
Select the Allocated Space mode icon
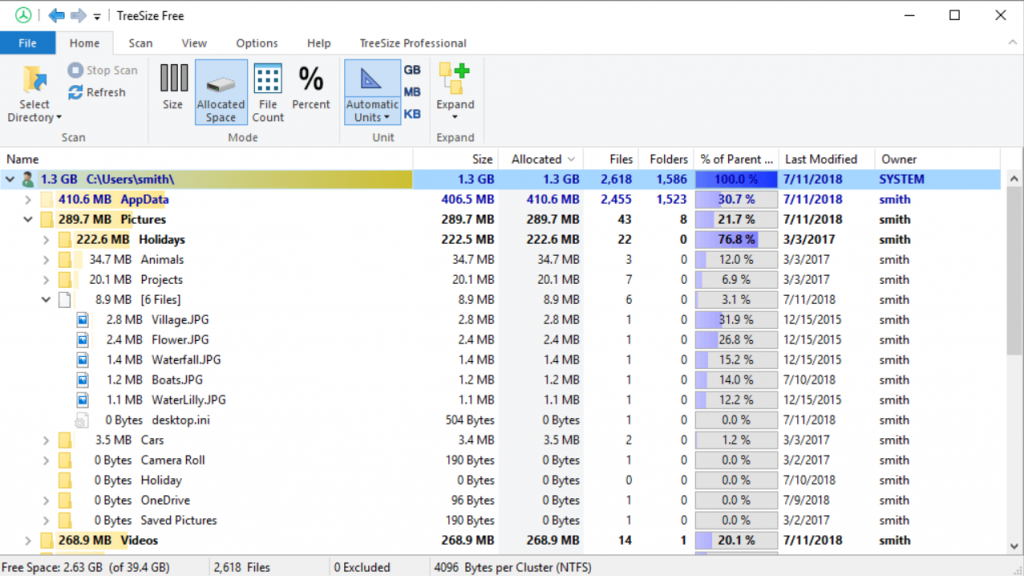click(220, 90)
